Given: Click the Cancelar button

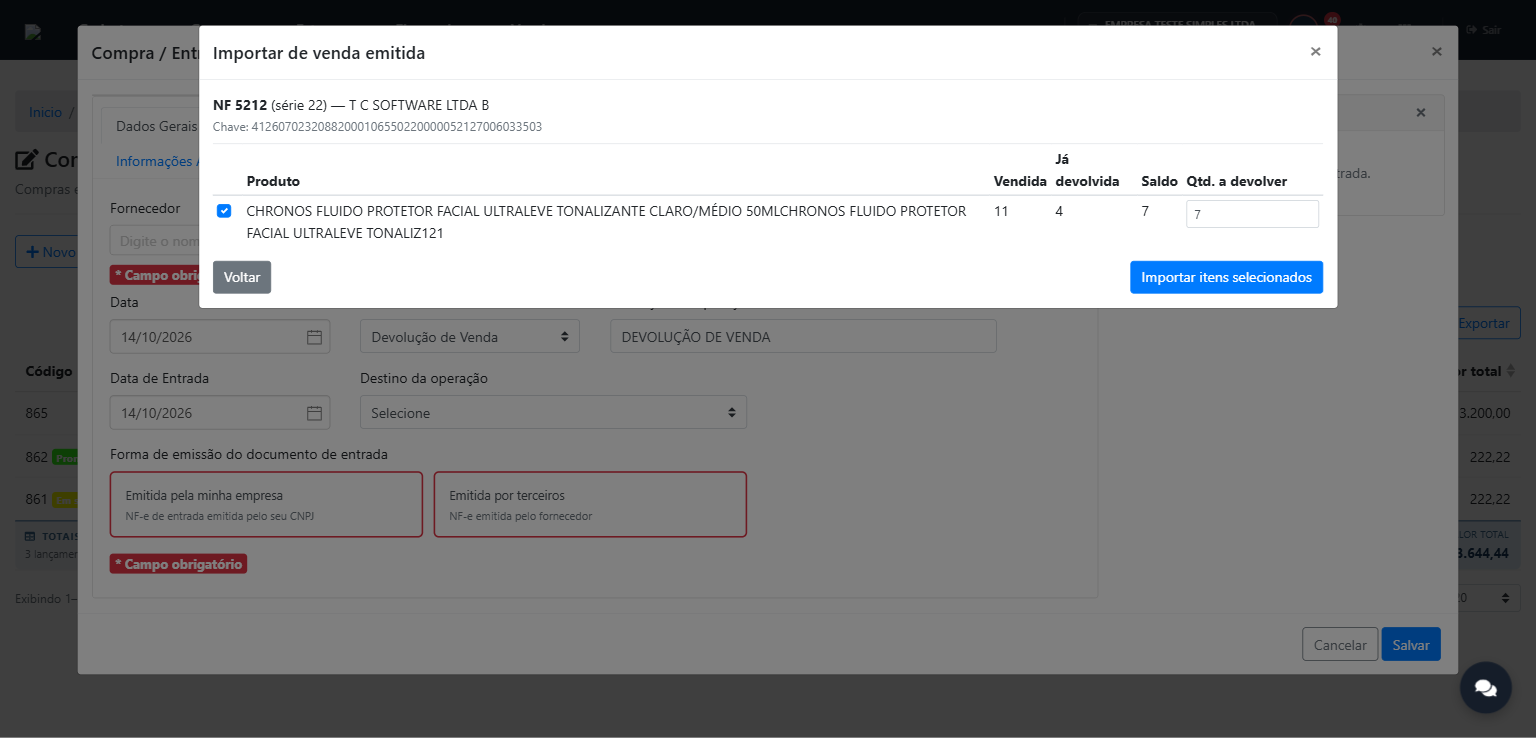Looking at the screenshot, I should click(1340, 644).
